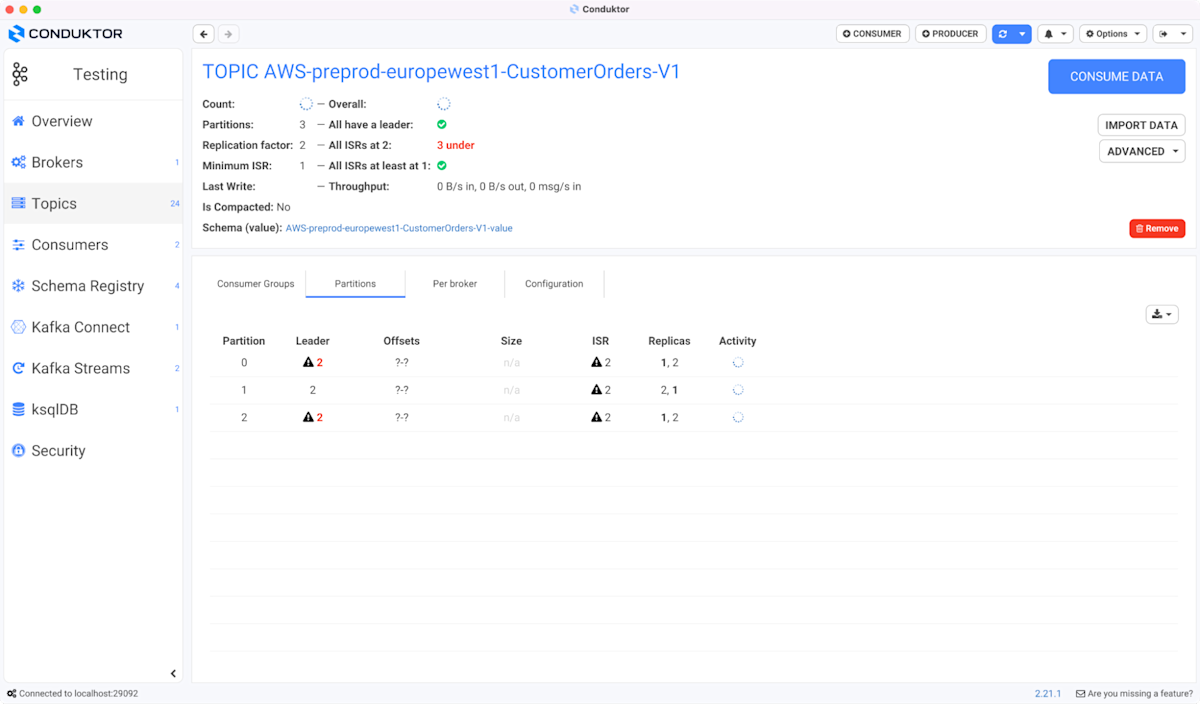Click the + CONSUMER button
The height and width of the screenshot is (704, 1200).
point(873,34)
